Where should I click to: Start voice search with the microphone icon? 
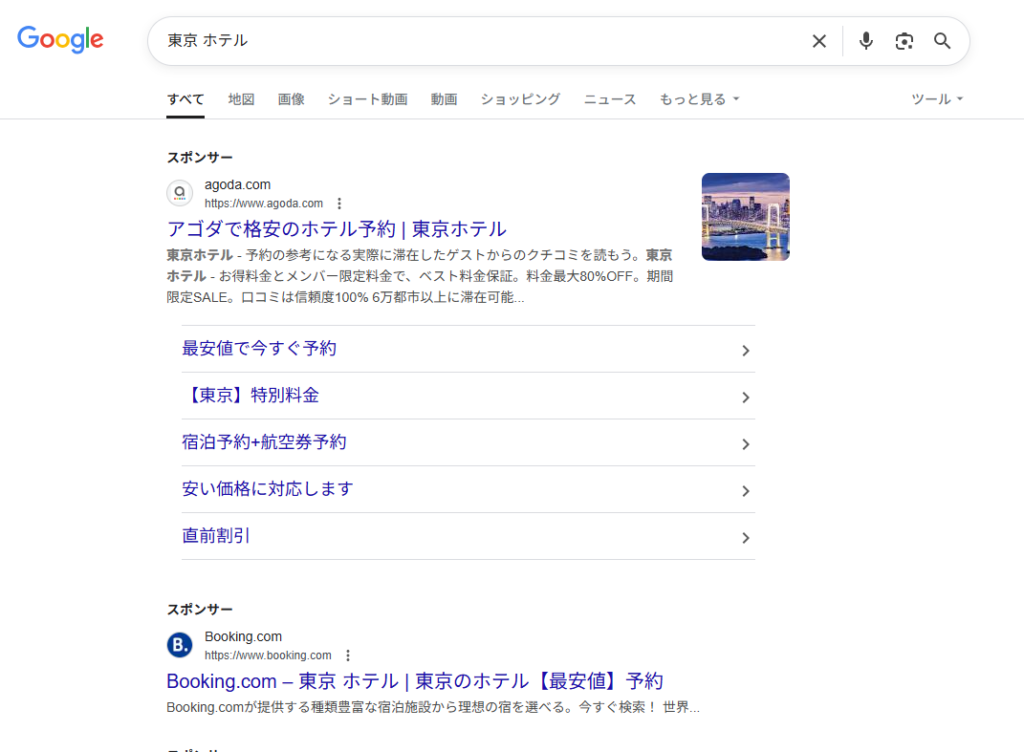coord(866,41)
